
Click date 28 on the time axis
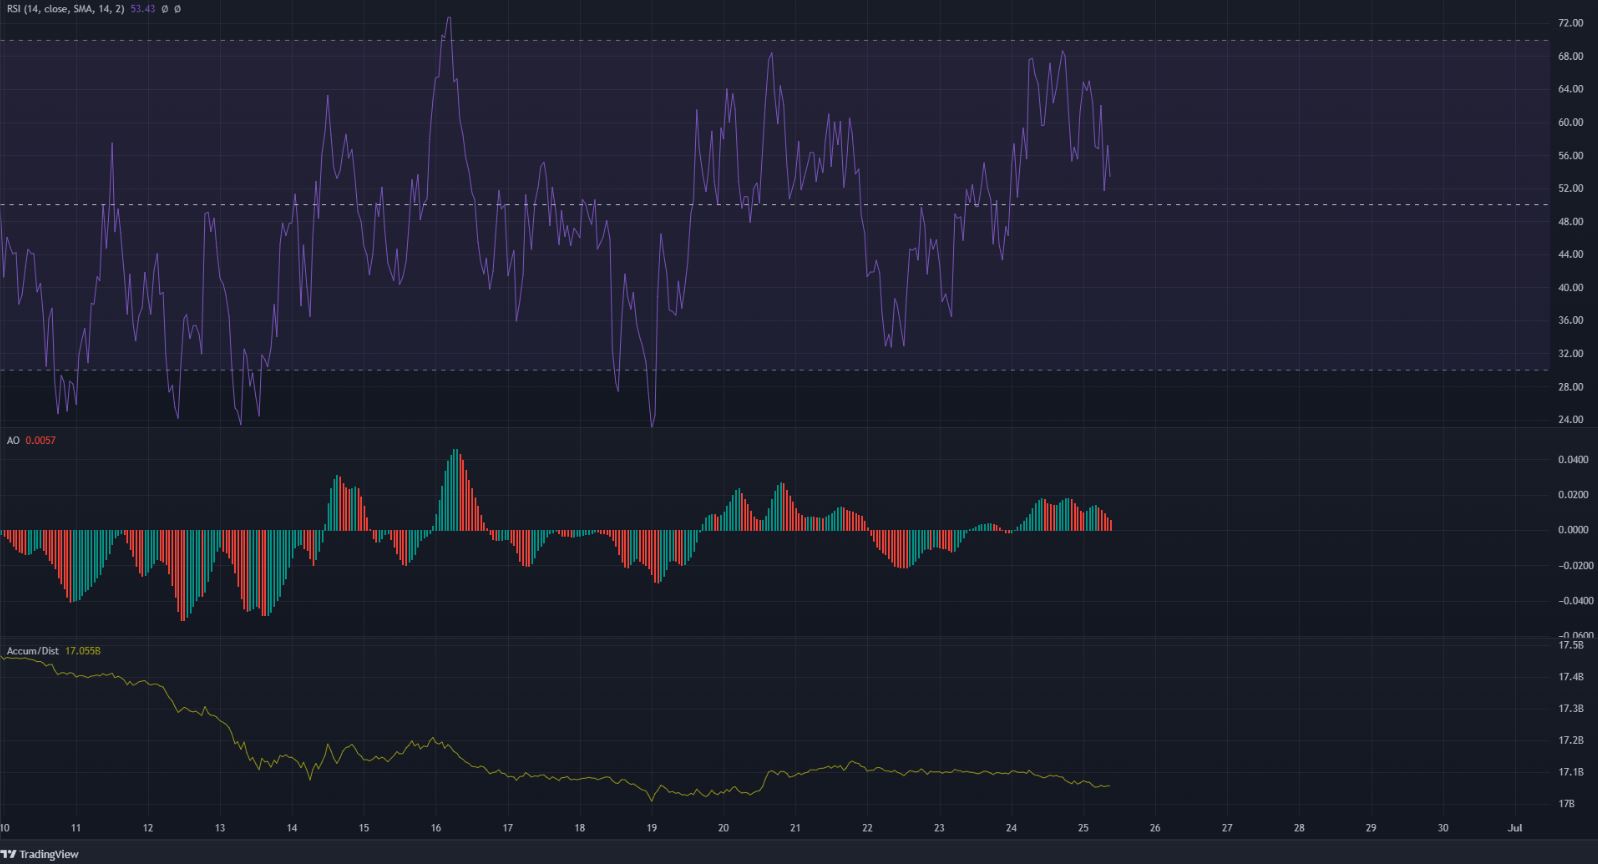pos(1299,828)
